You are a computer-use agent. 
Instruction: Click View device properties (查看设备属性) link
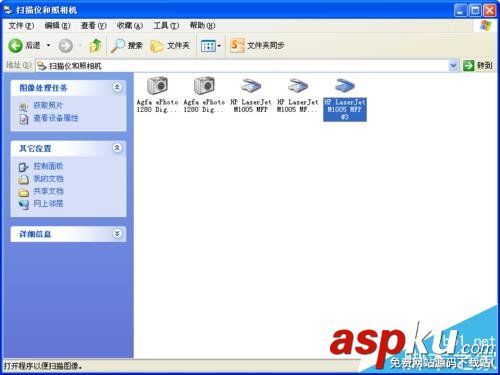(x=56, y=118)
